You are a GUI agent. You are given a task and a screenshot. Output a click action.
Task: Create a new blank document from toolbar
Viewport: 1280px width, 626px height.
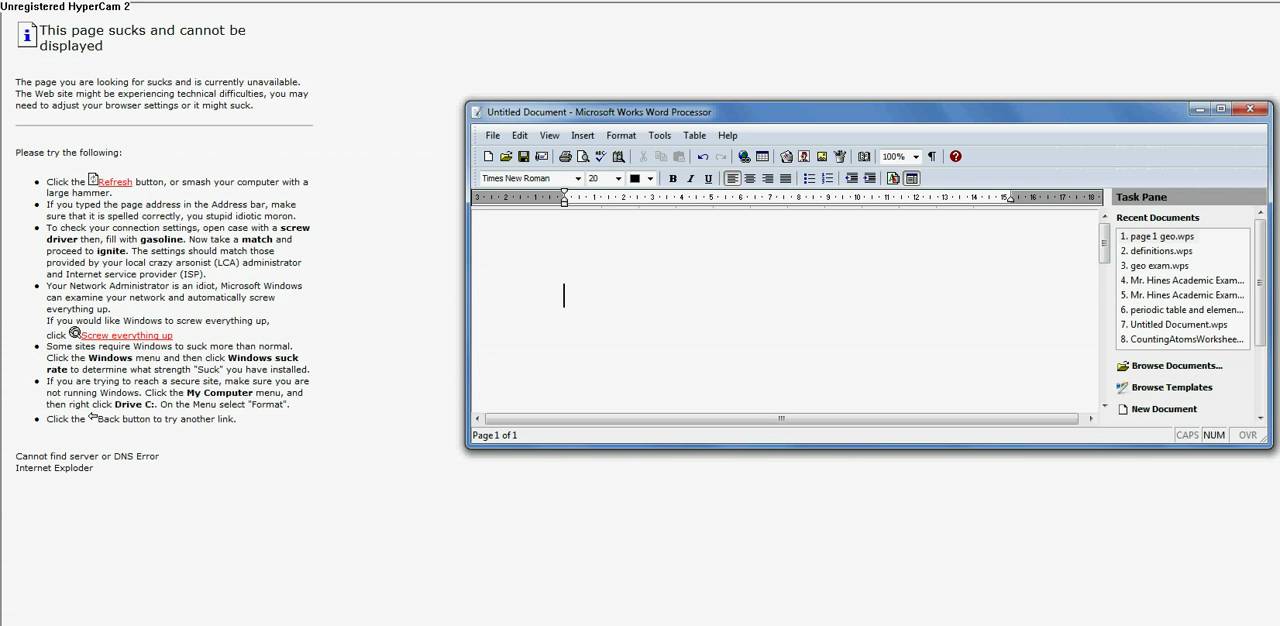488,156
